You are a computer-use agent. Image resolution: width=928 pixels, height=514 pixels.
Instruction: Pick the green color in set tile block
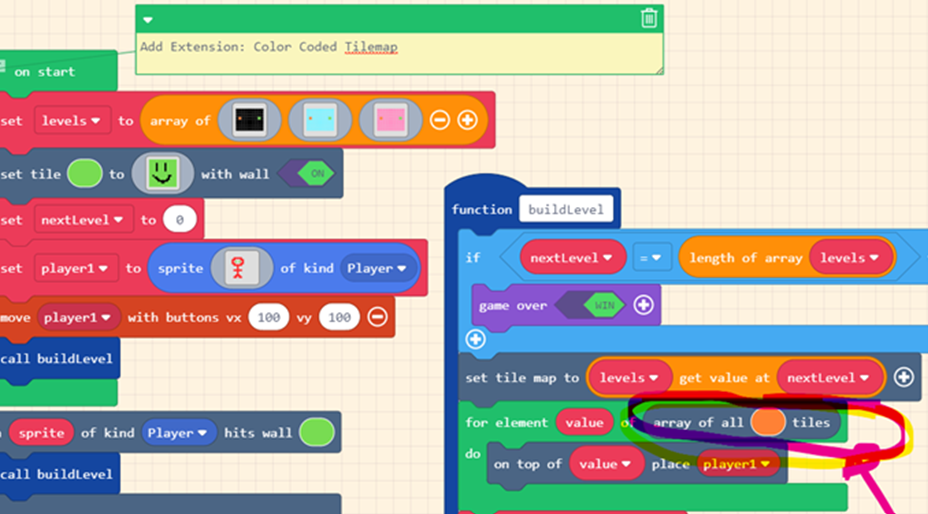(x=85, y=174)
